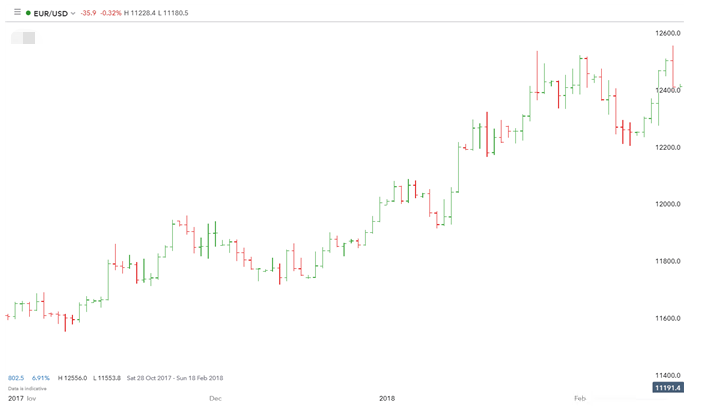The image size is (701, 406).
Task: Click the current price tag 11191.4
Action: point(666,387)
